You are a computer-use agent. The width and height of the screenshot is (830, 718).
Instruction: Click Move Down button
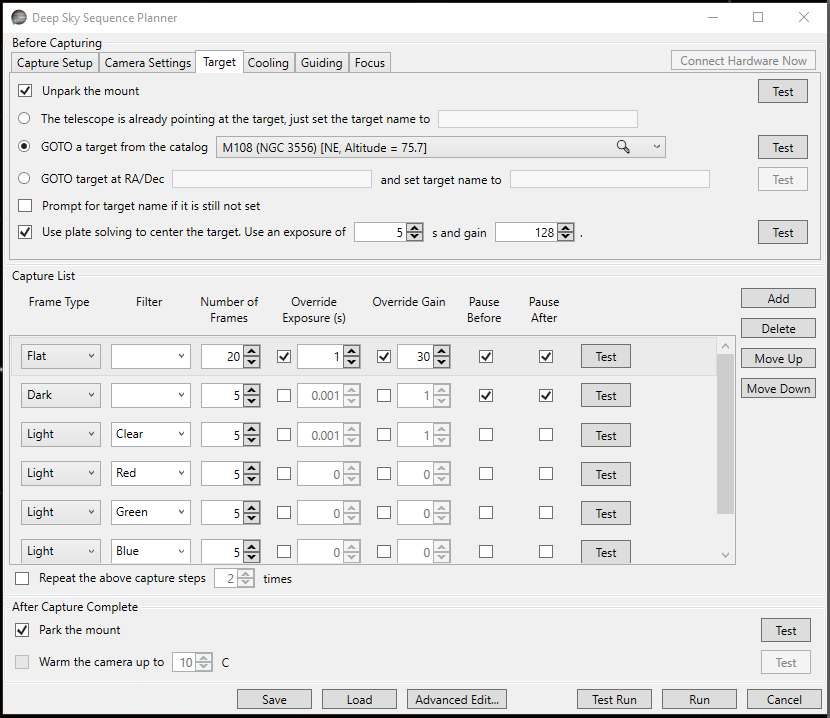778,388
